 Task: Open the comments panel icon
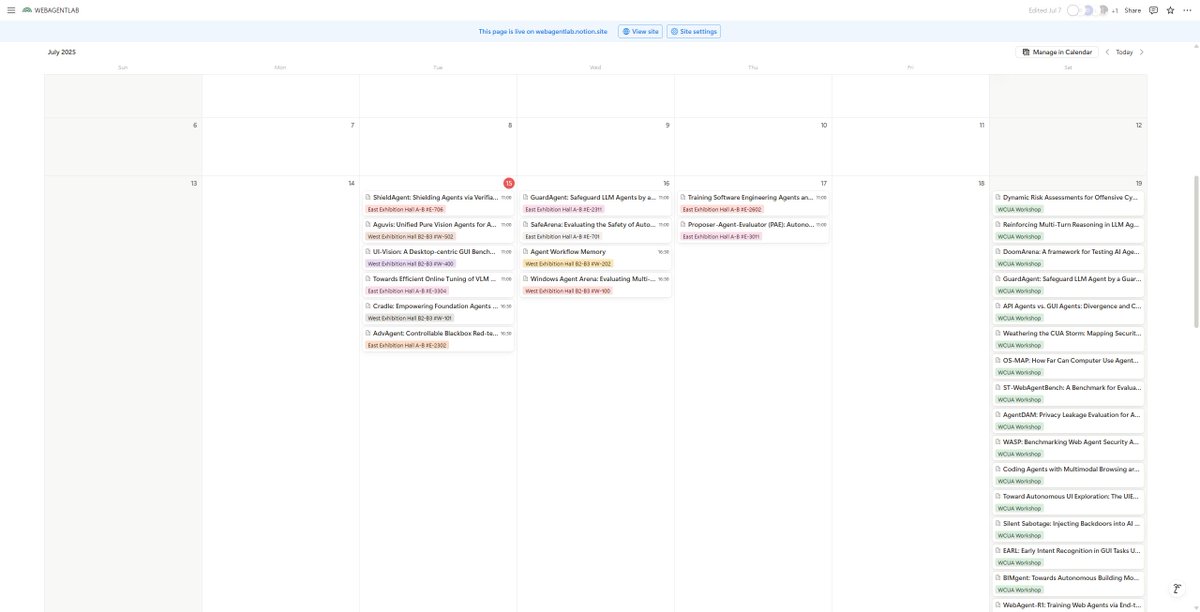click(1153, 10)
